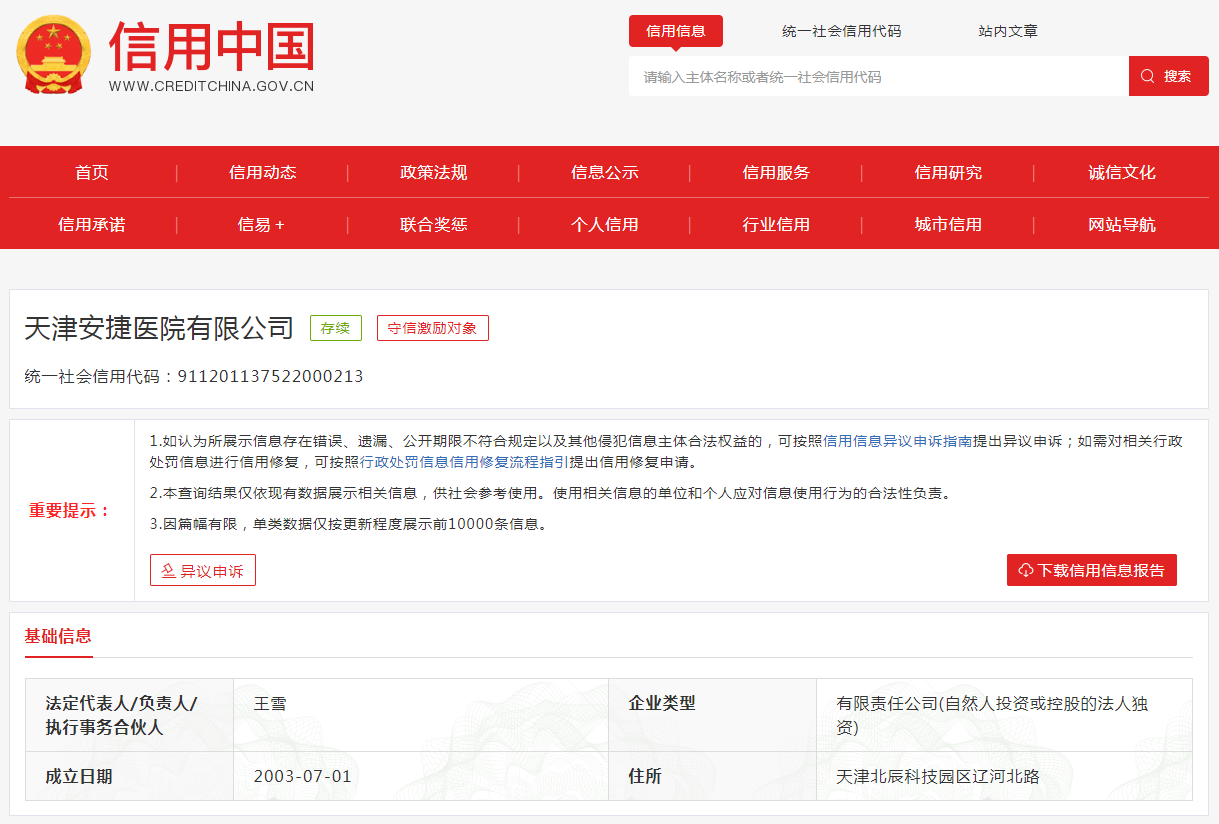The image size is (1219, 824).
Task: Click the cloud download icon on report button
Action: click(x=1026, y=570)
